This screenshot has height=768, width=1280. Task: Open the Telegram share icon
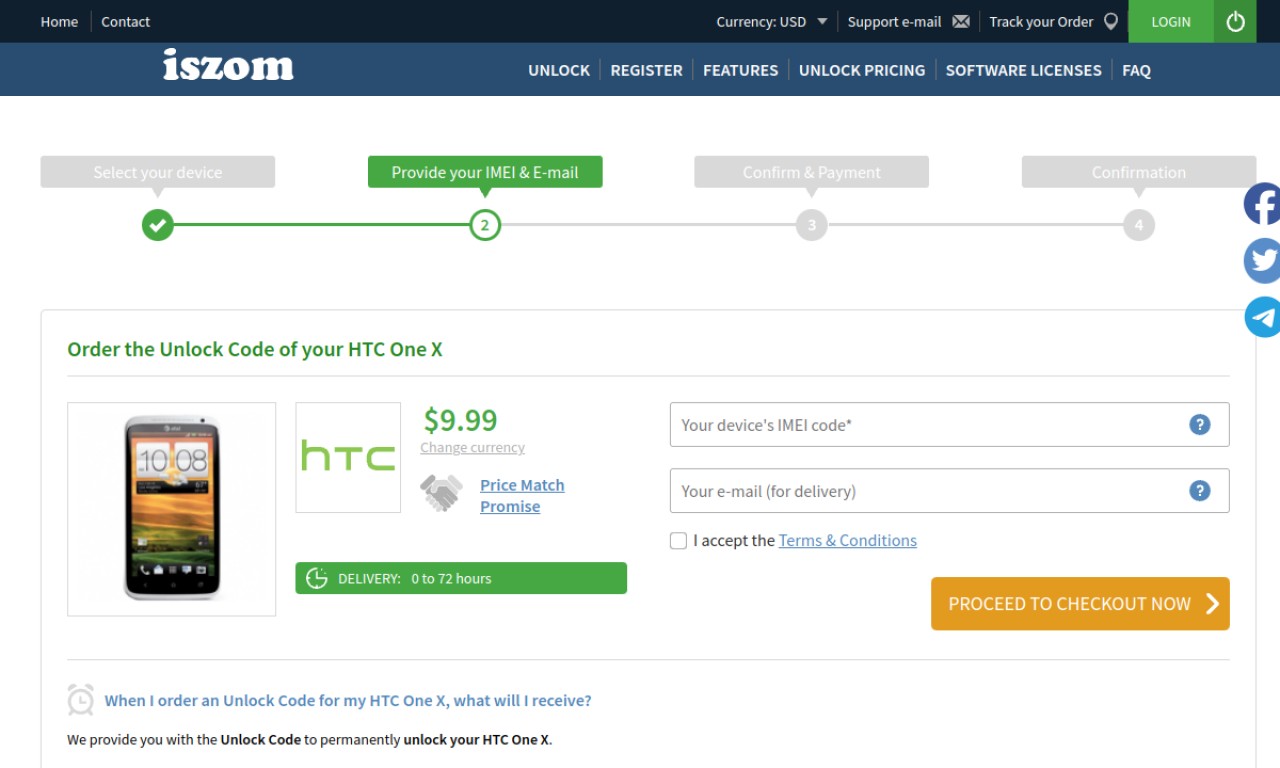click(x=1262, y=317)
